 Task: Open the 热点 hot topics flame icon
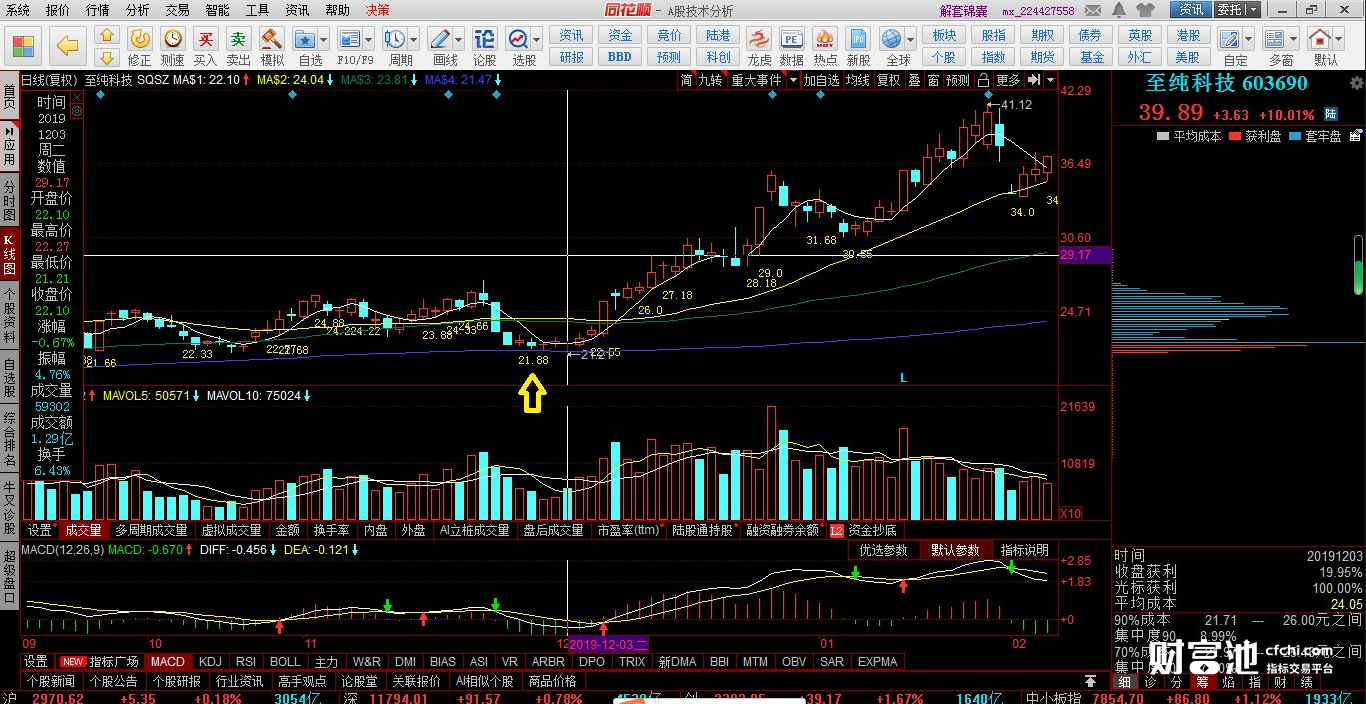[825, 39]
